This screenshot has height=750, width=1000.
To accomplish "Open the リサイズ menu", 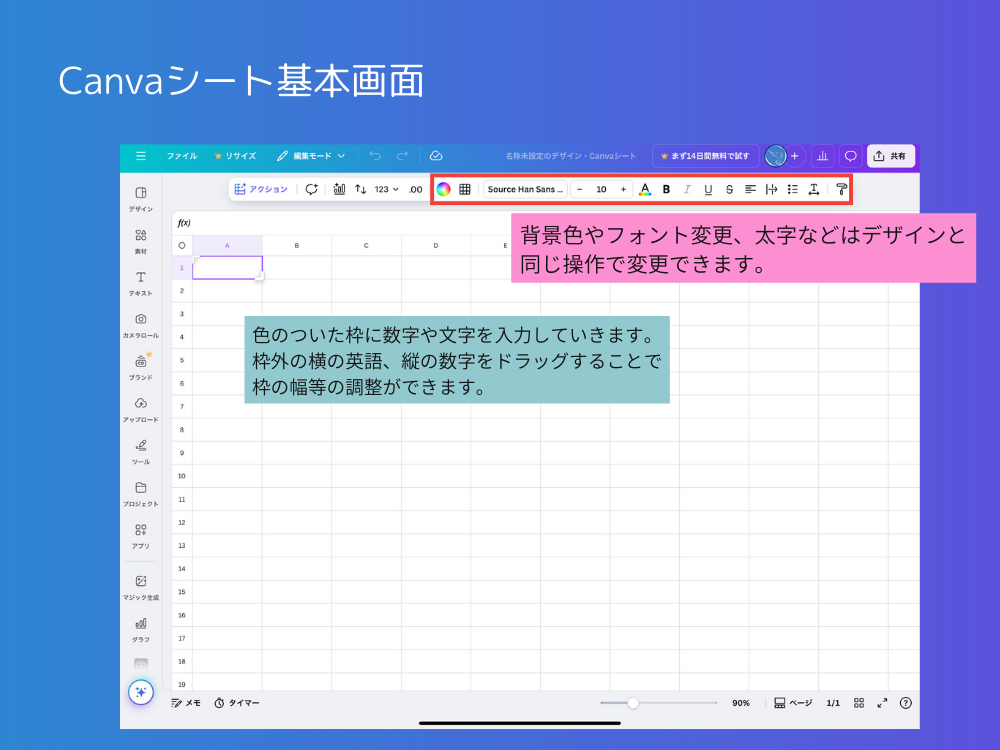I will point(235,156).
